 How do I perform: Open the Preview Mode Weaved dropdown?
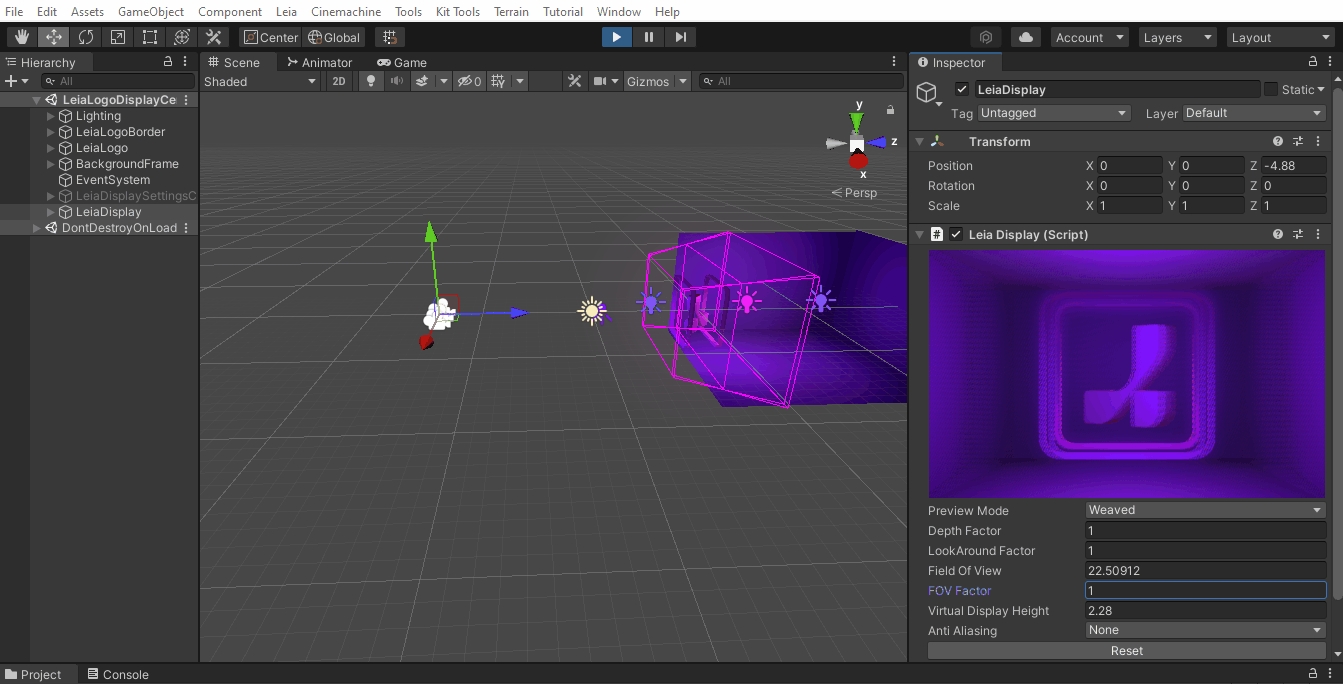[x=1206, y=510]
